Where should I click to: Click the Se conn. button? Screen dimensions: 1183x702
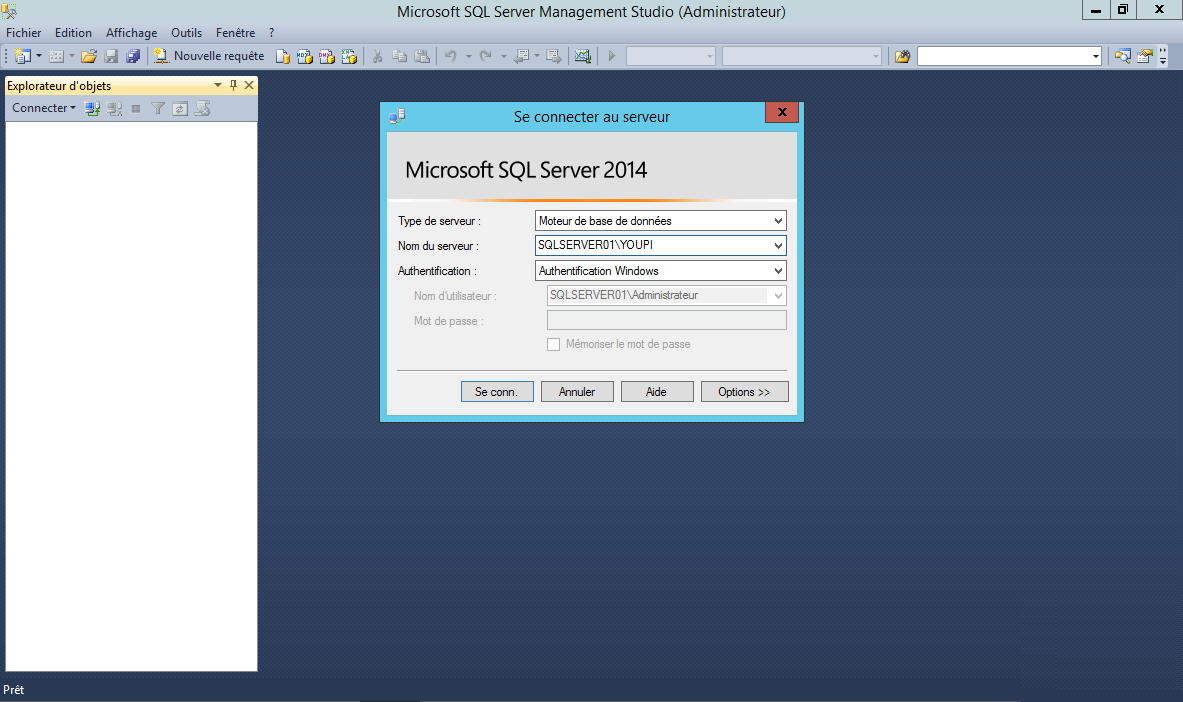(496, 392)
